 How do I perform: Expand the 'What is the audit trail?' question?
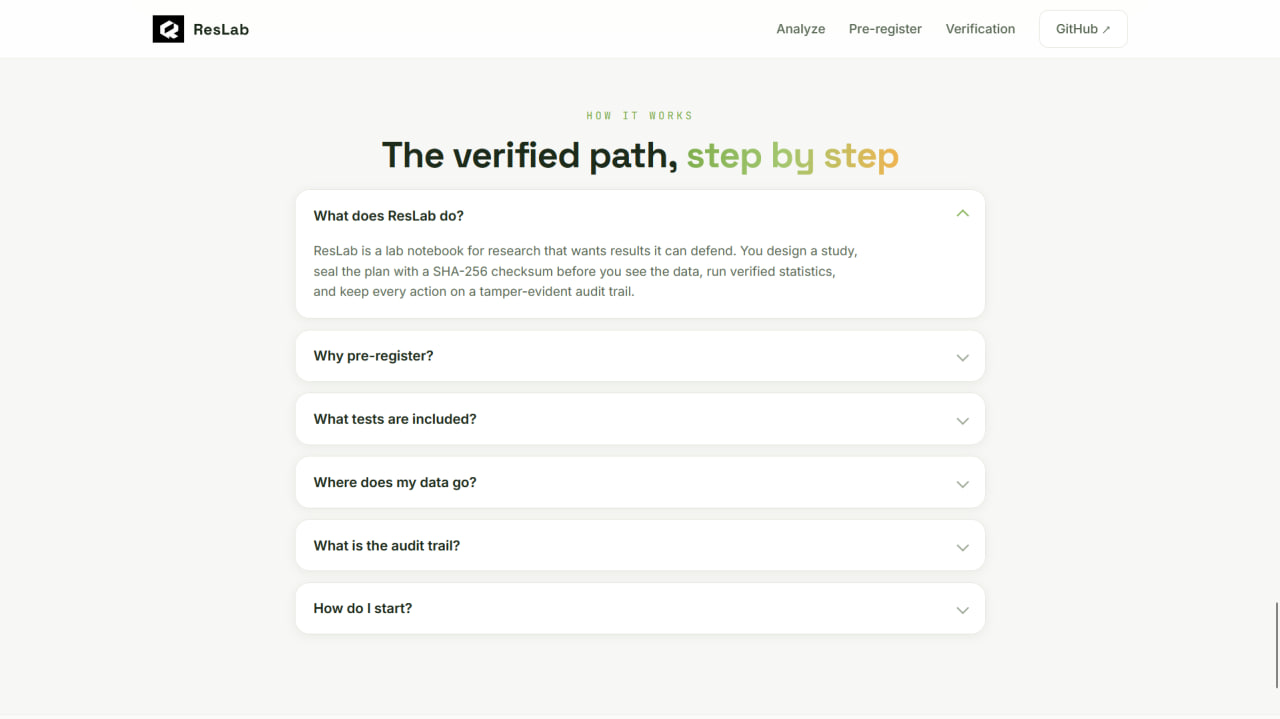640,545
